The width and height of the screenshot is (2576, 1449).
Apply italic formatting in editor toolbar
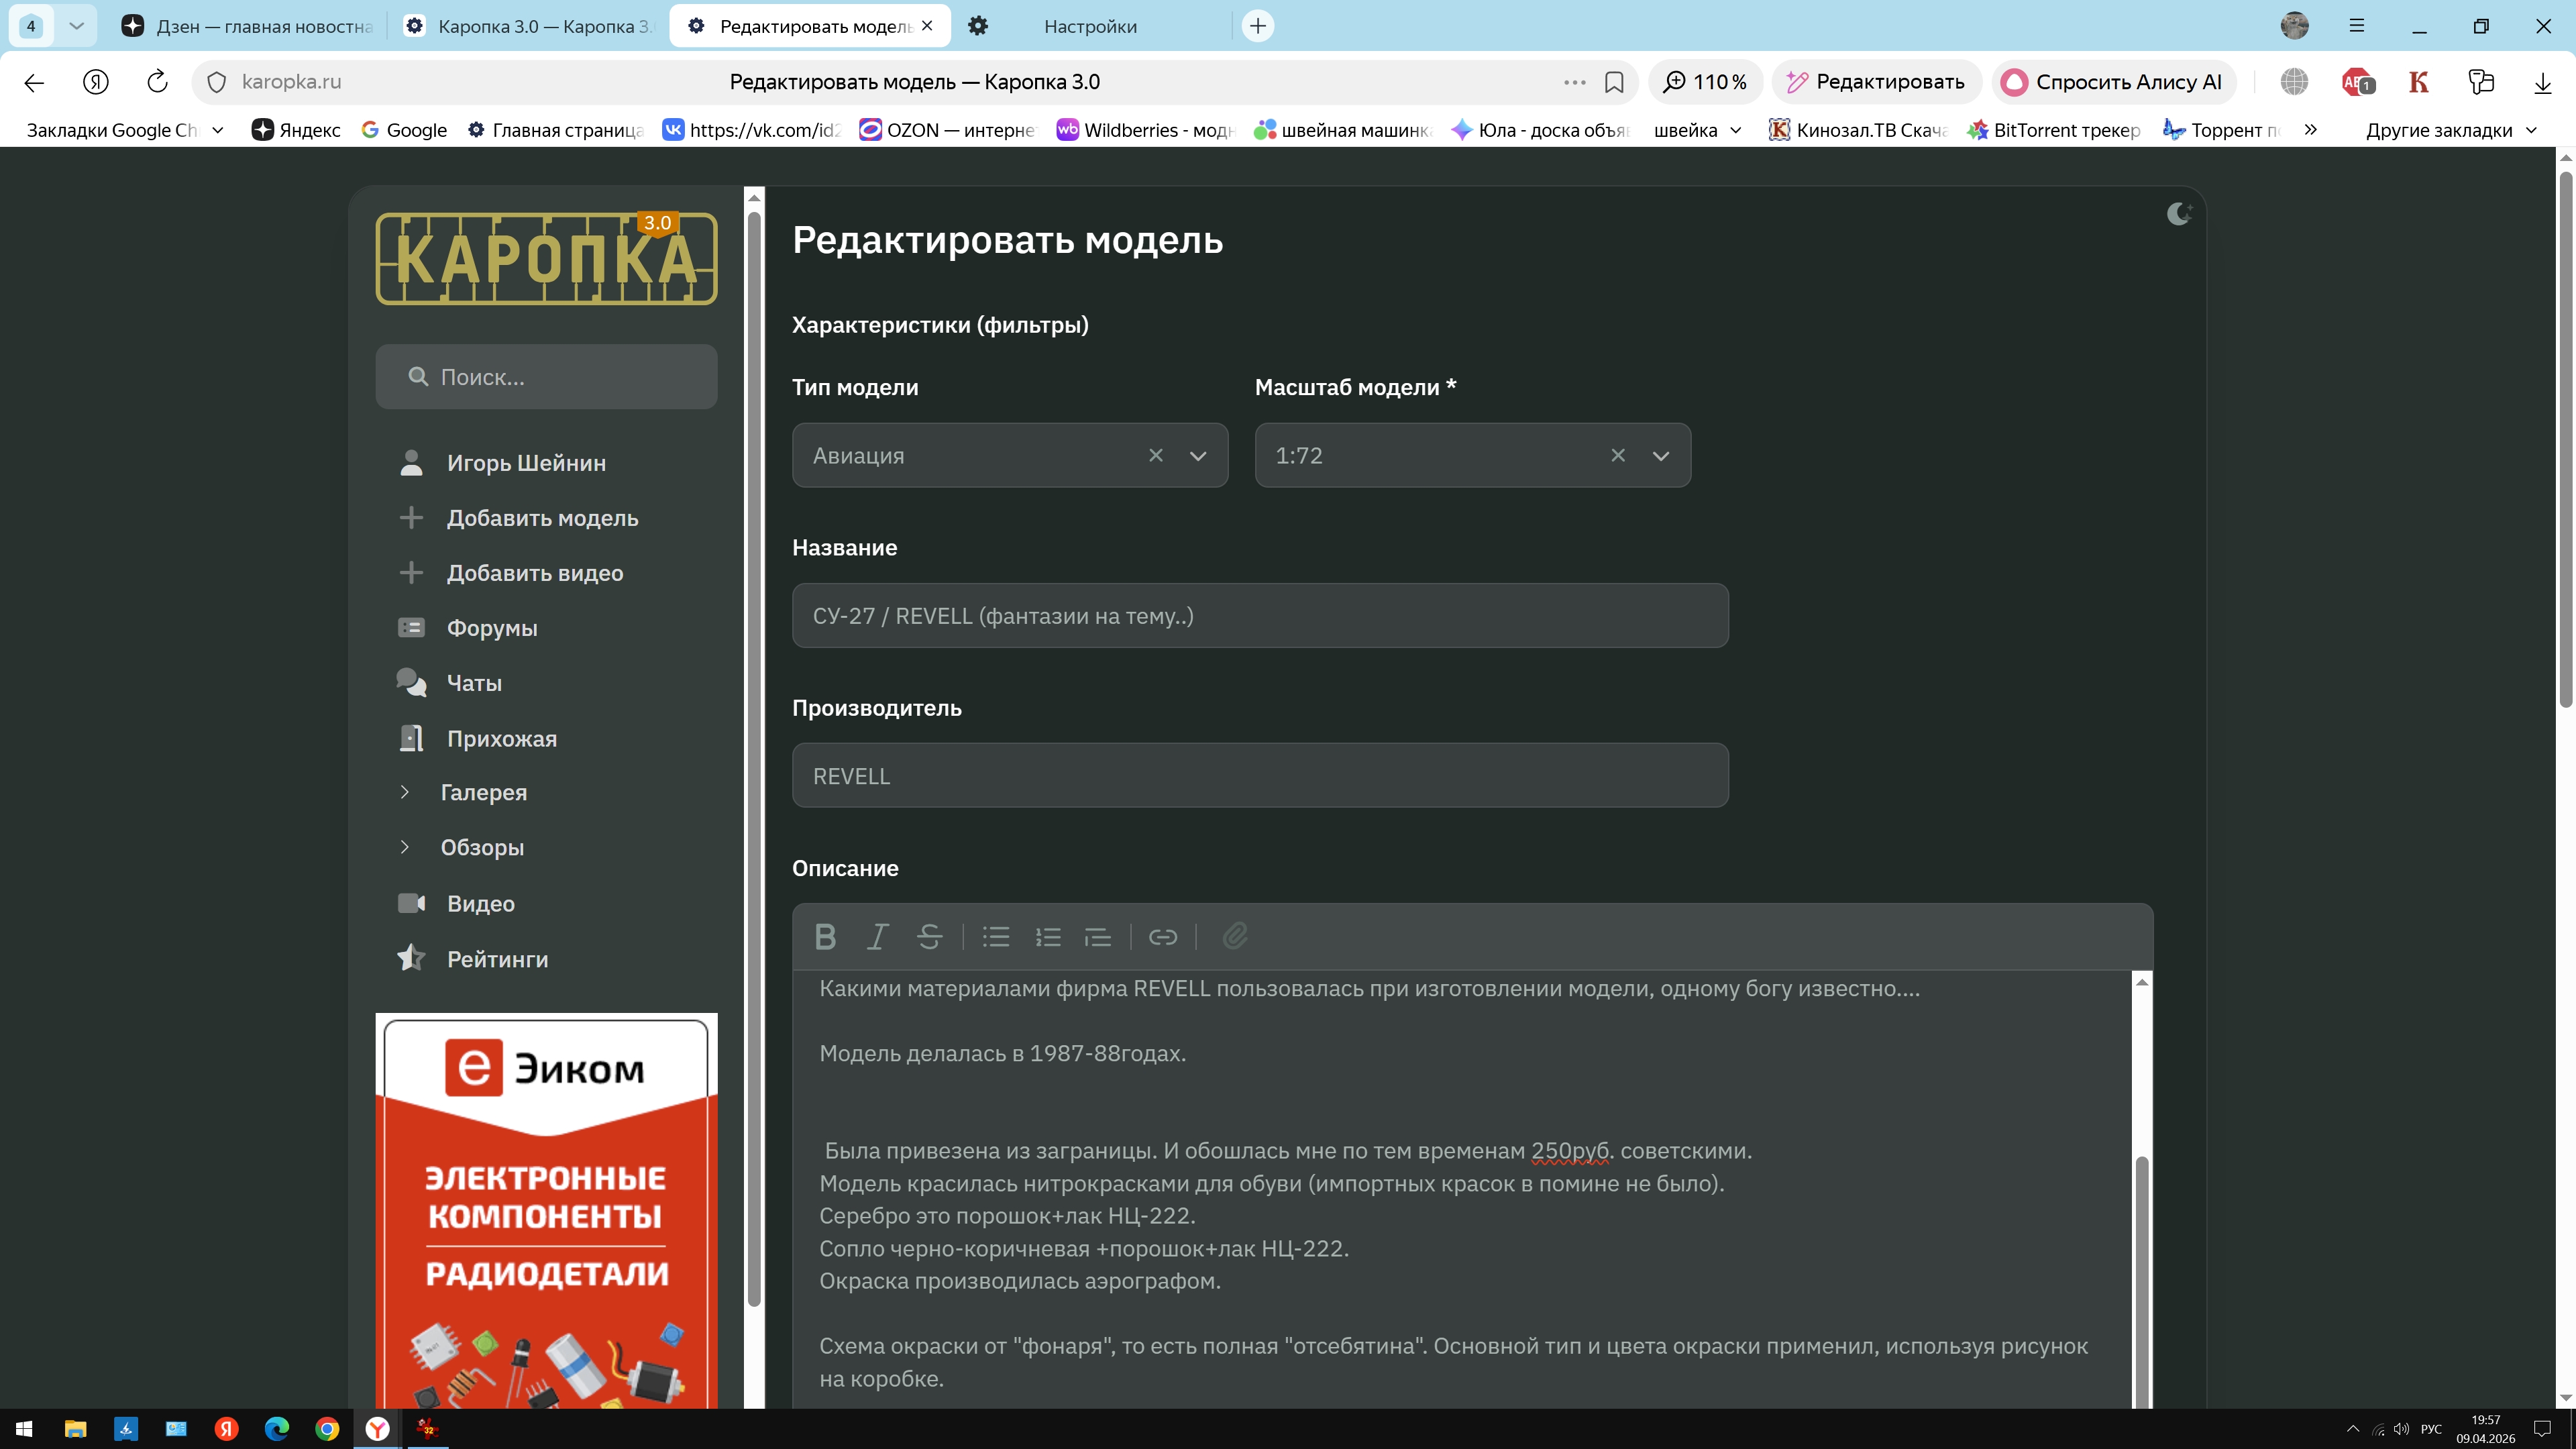point(877,937)
